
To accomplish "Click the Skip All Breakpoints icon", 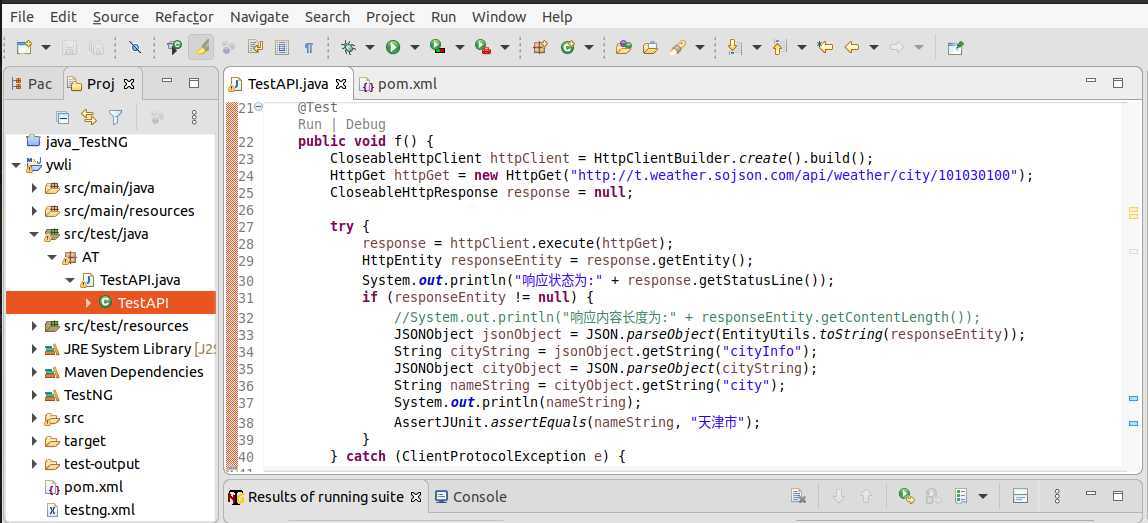I will click(x=135, y=48).
